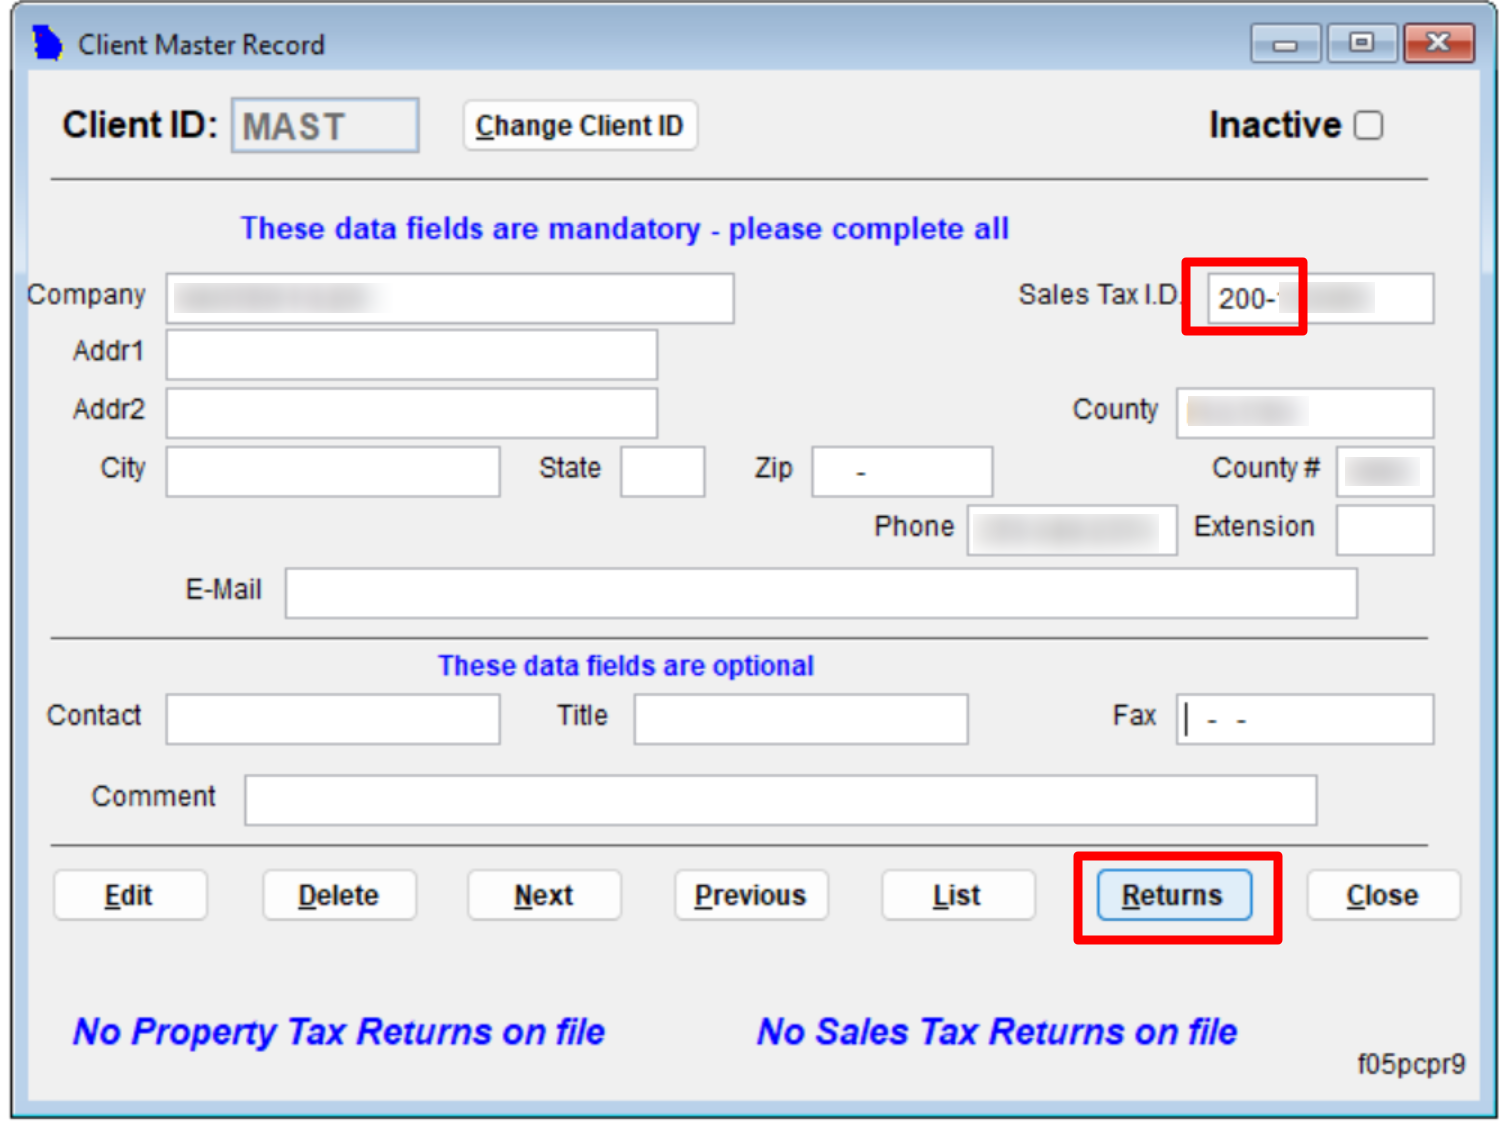The image size is (1503, 1123).
Task: Click the County # field
Action: pyautogui.click(x=1385, y=471)
